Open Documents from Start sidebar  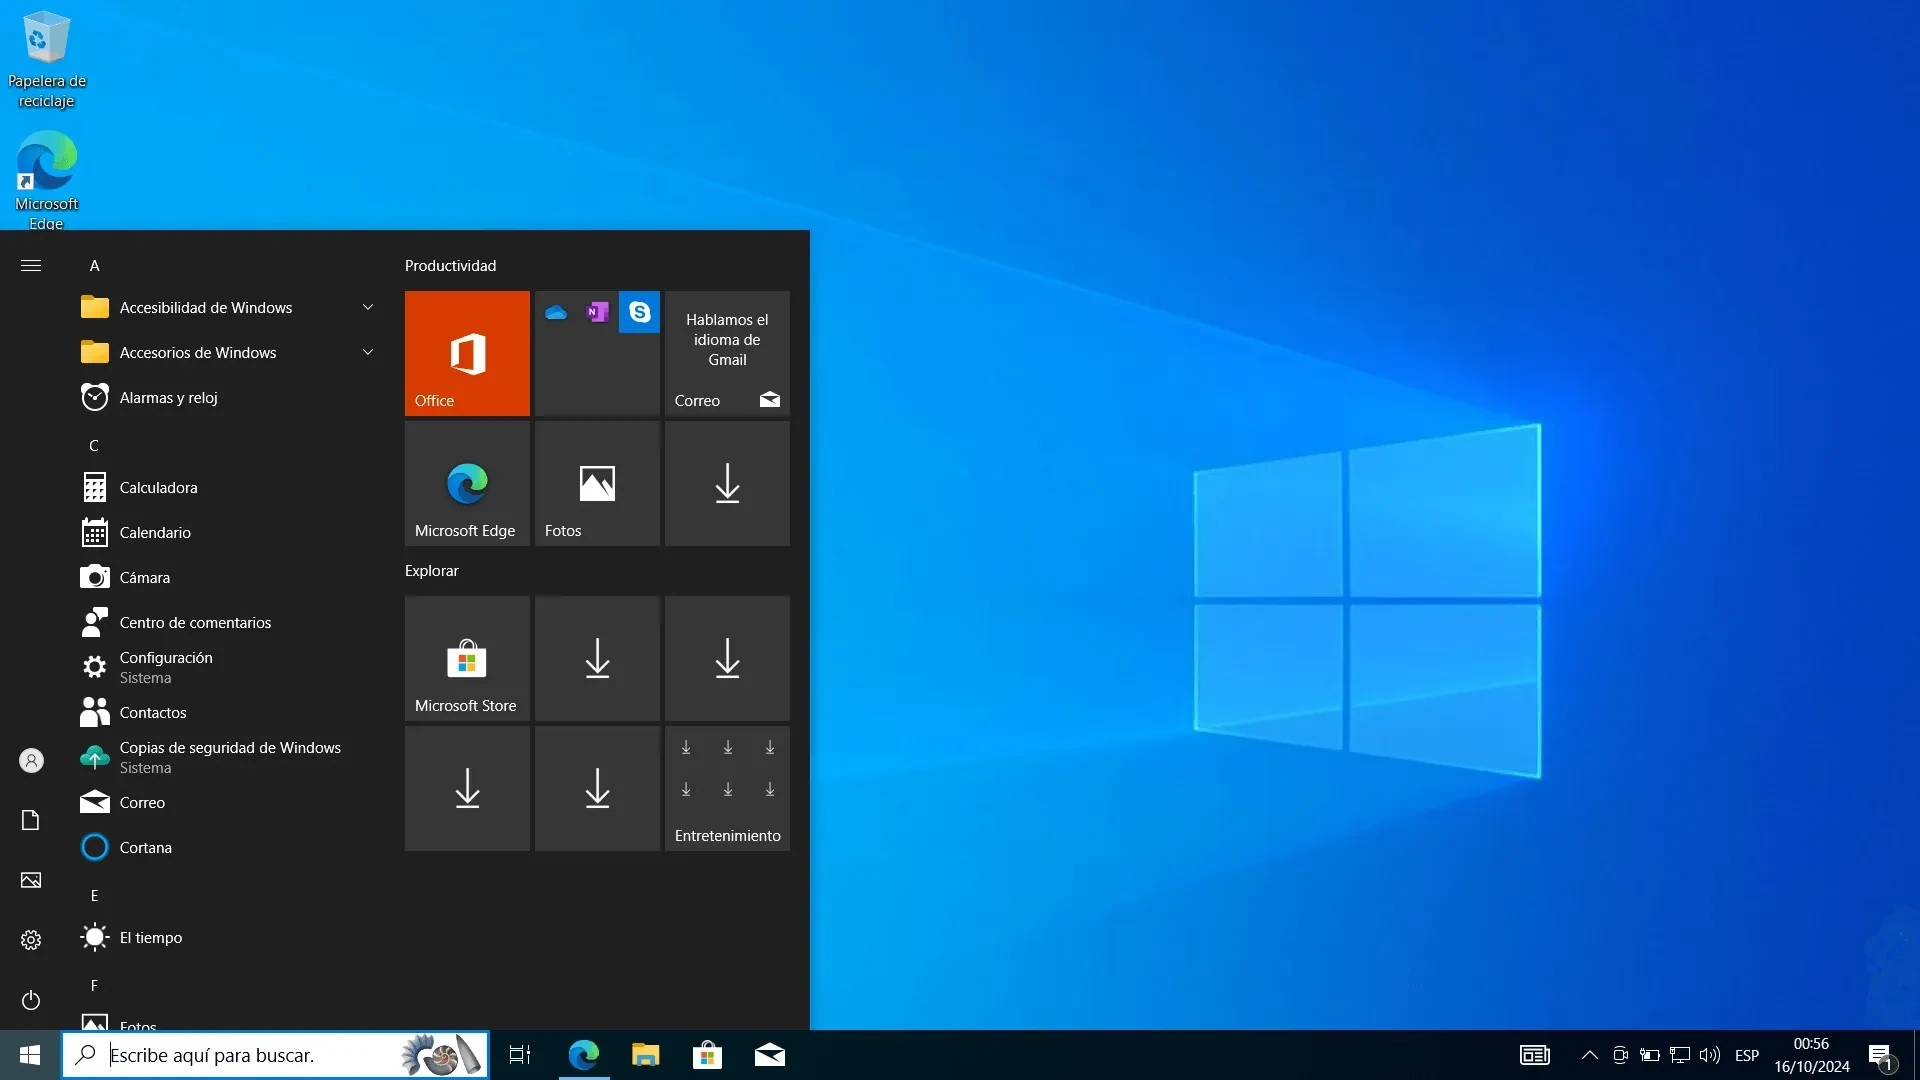click(x=31, y=820)
